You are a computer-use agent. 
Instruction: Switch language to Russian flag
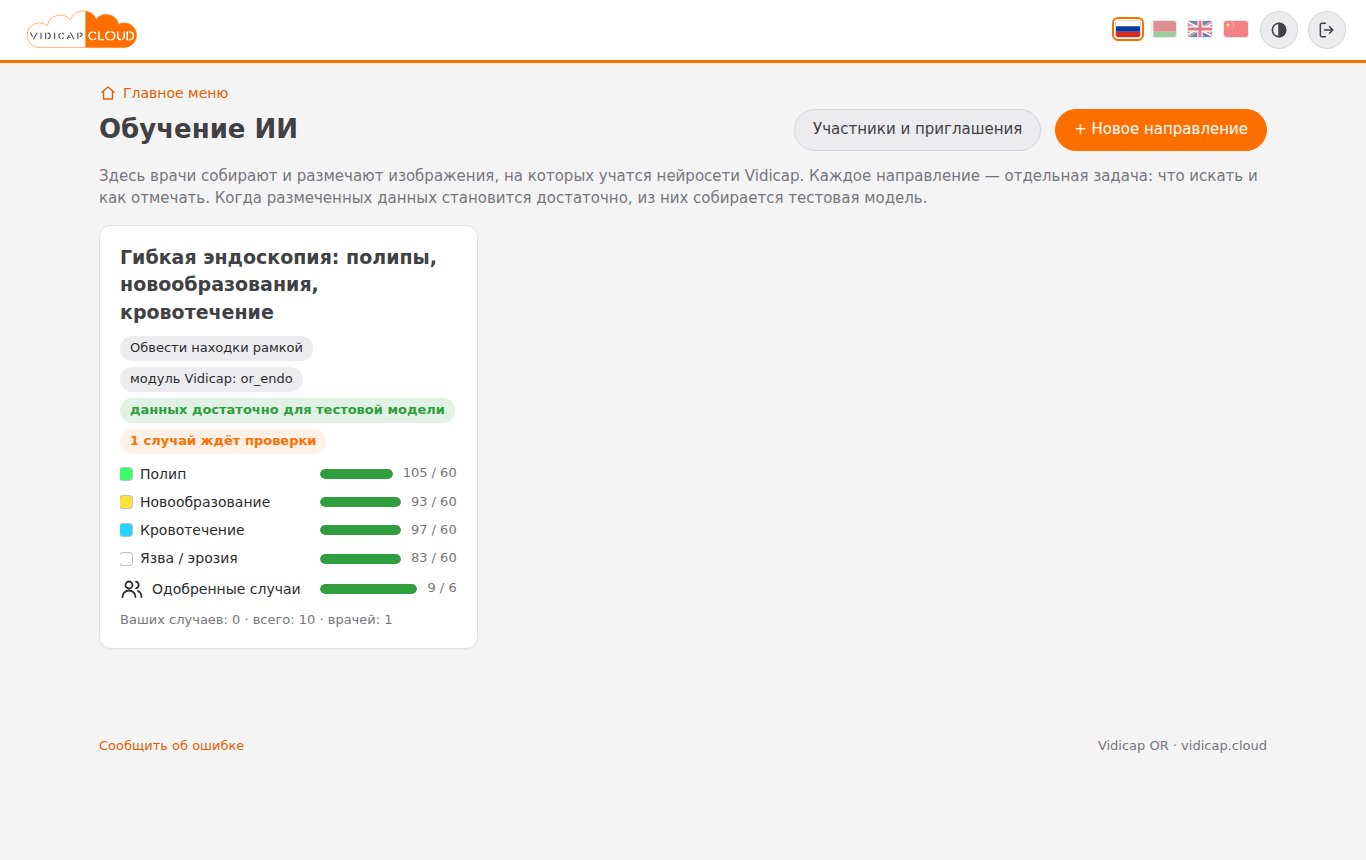(1128, 29)
